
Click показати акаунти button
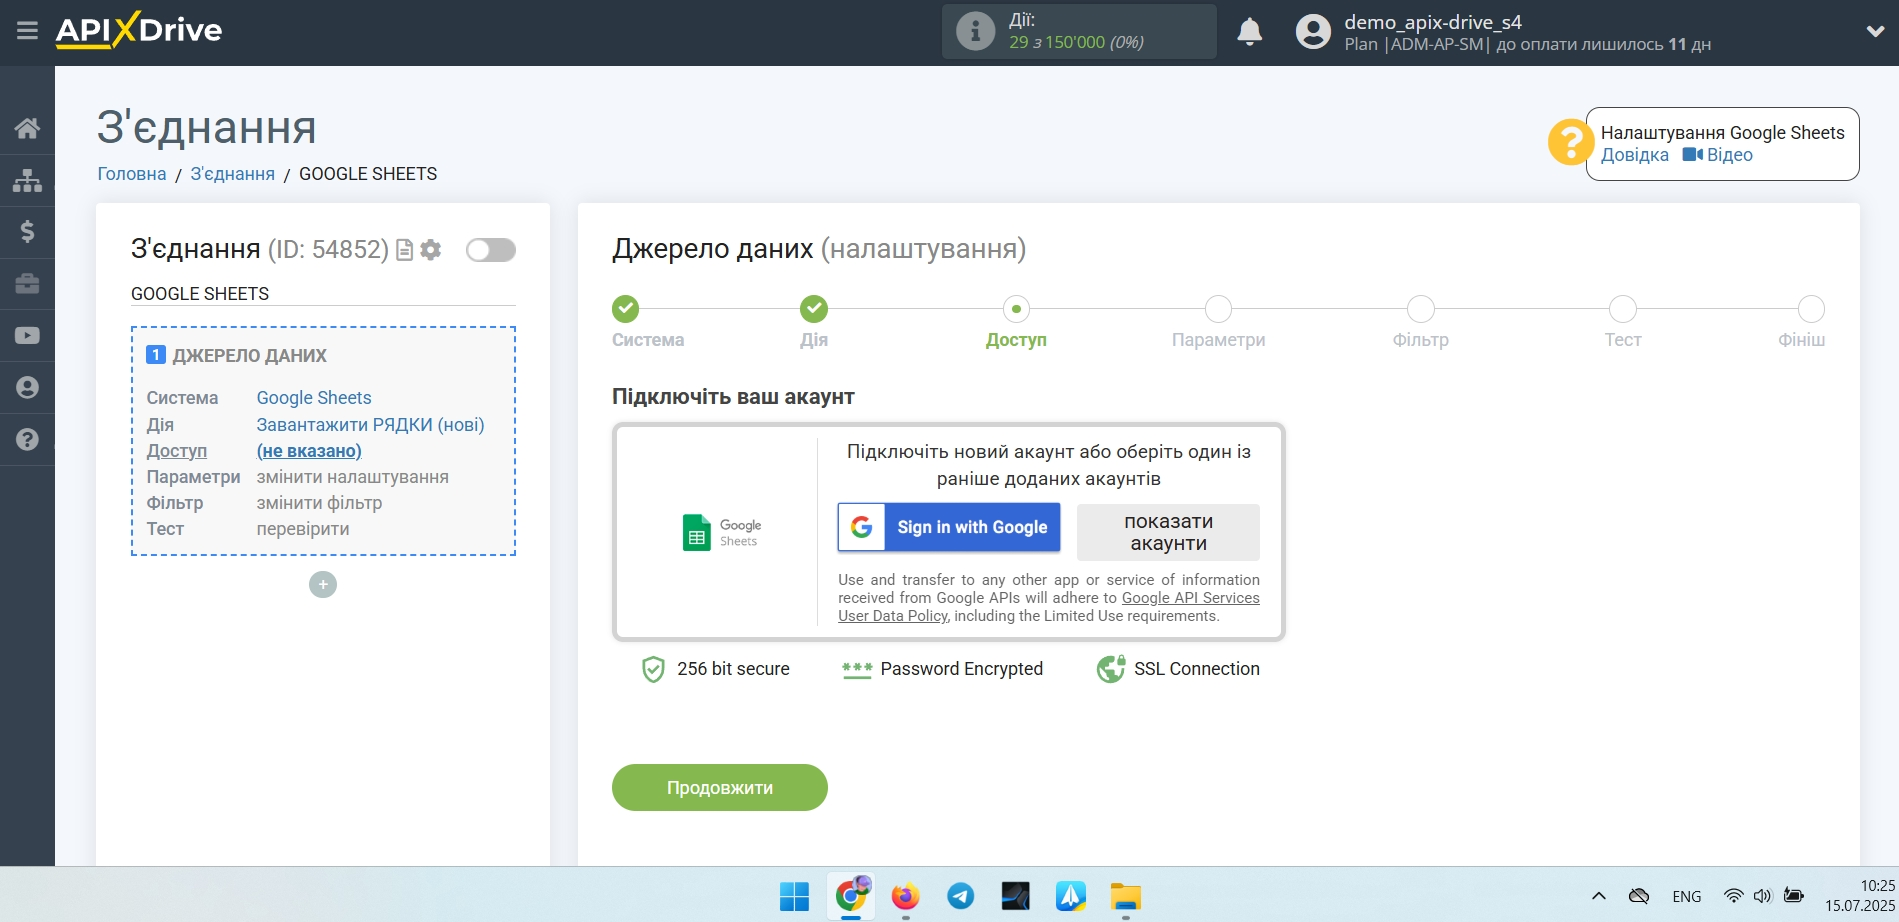[x=1168, y=532]
